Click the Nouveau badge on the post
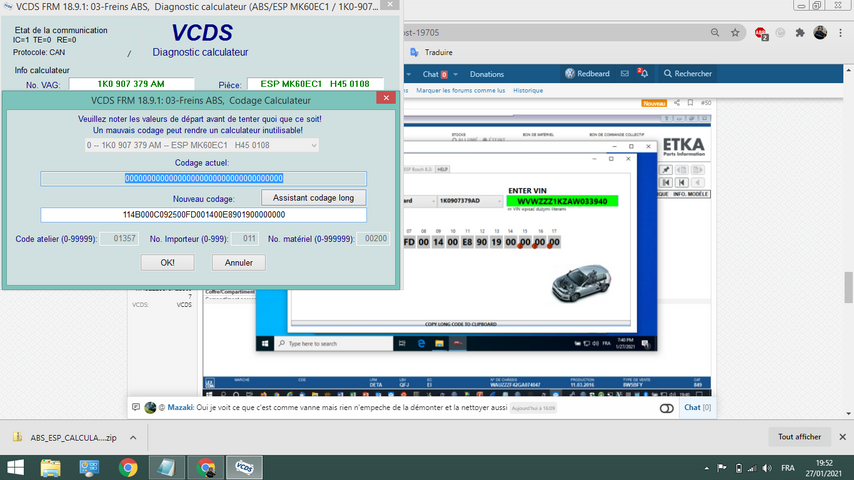Screen dimensions: 854x480 (x=654, y=103)
